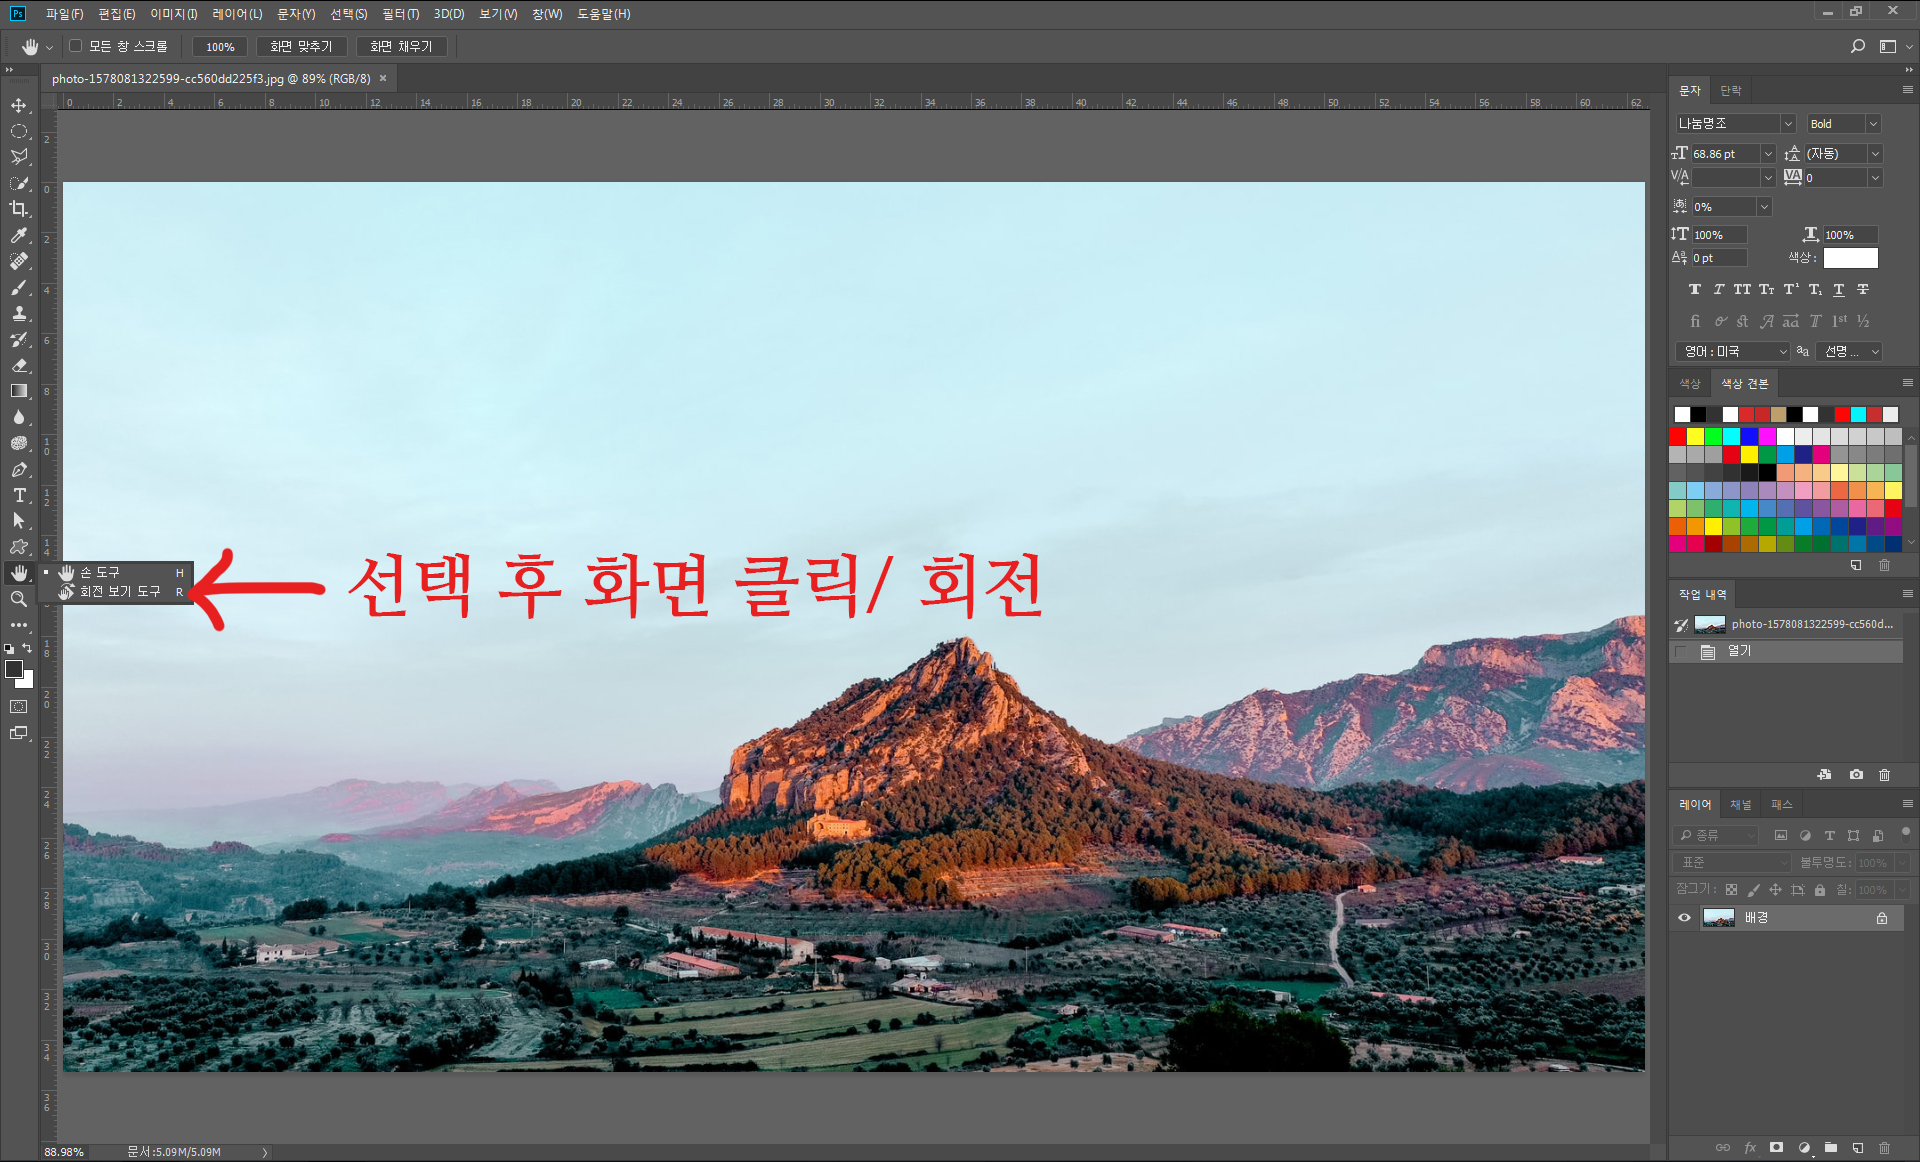Click the 화면 채우기 button

[401, 47]
